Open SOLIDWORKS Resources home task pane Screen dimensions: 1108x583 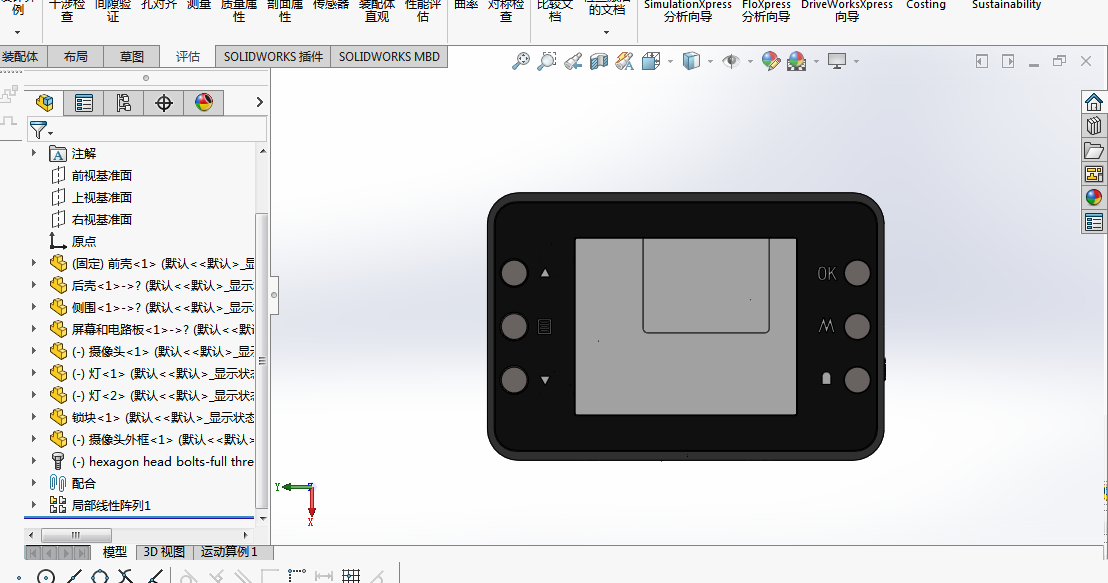pyautogui.click(x=1094, y=102)
